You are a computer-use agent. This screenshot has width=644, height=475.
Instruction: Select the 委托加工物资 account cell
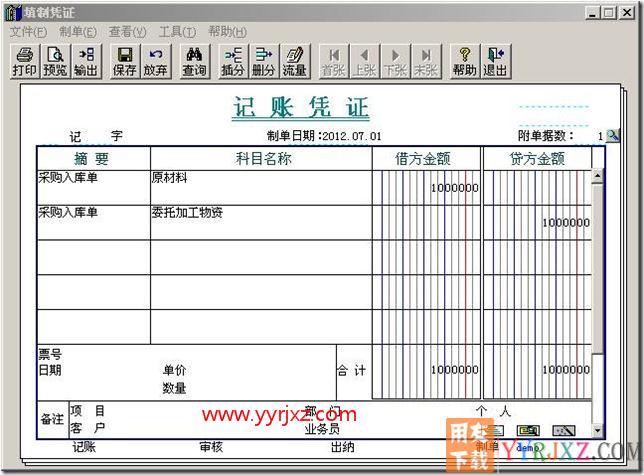tap(261, 223)
